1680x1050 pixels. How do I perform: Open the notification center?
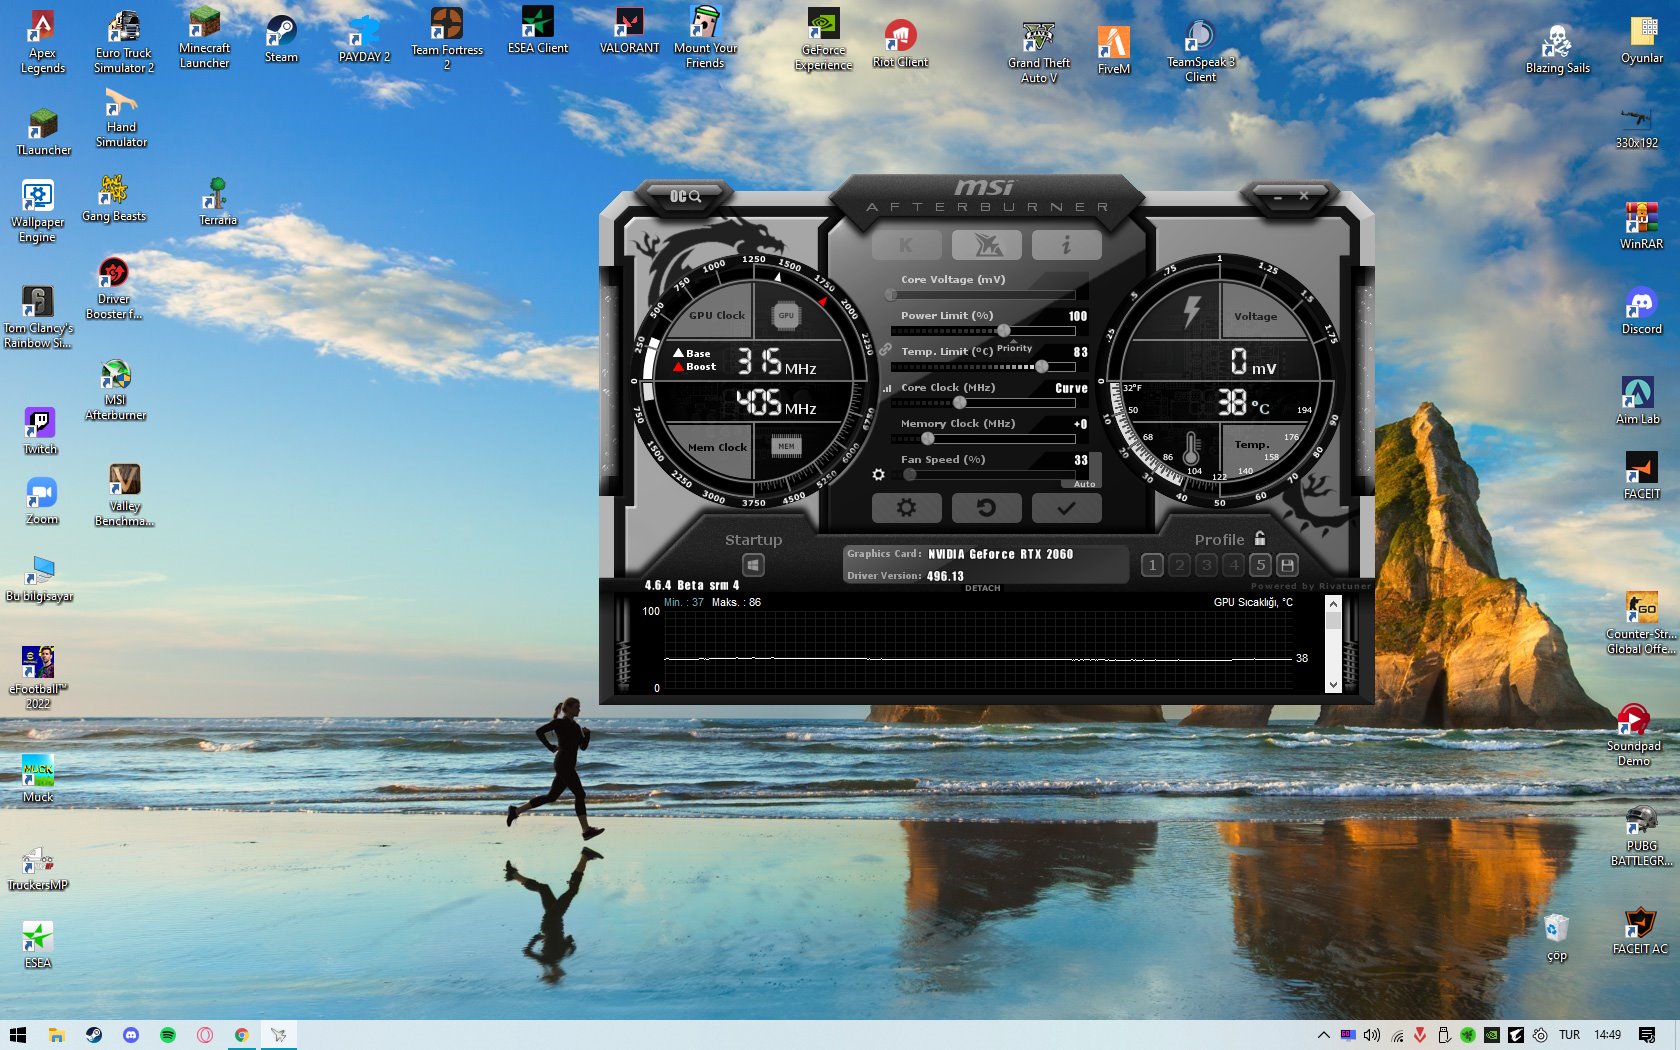[x=1647, y=1035]
